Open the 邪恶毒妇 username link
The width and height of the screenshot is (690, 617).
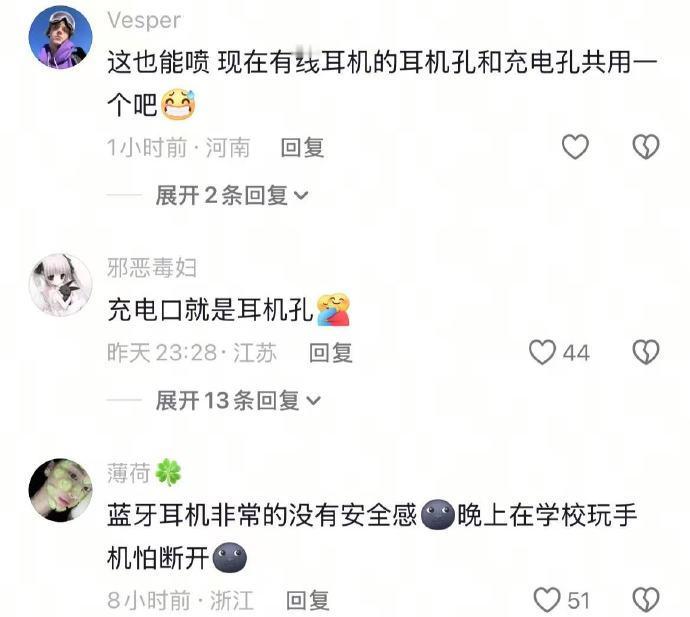tap(152, 268)
